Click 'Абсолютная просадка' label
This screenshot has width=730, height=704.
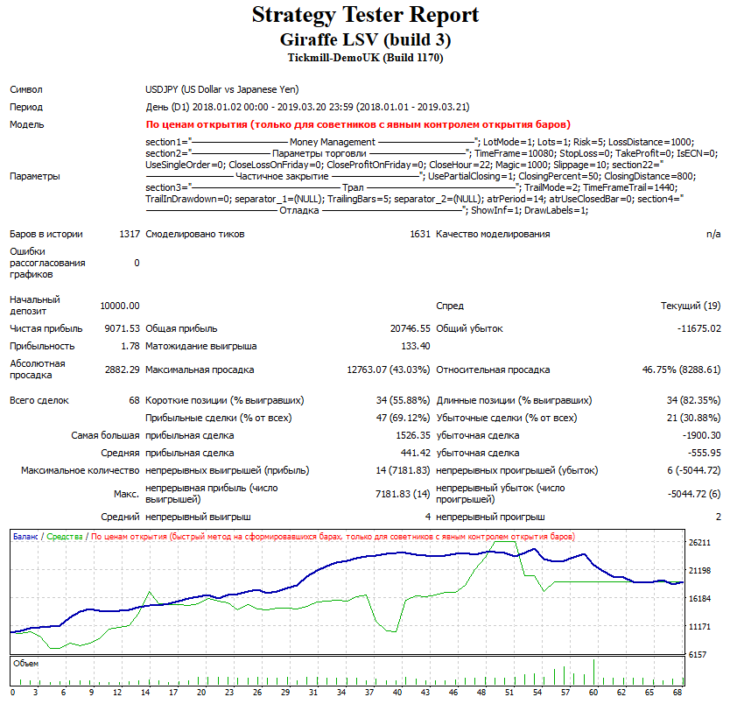coord(37,369)
